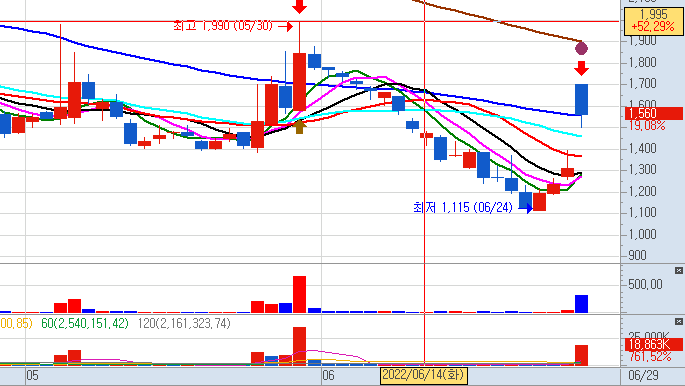Click the 1,100 price axis label
Screen dimensions: 685x386
pyautogui.click(x=642, y=213)
